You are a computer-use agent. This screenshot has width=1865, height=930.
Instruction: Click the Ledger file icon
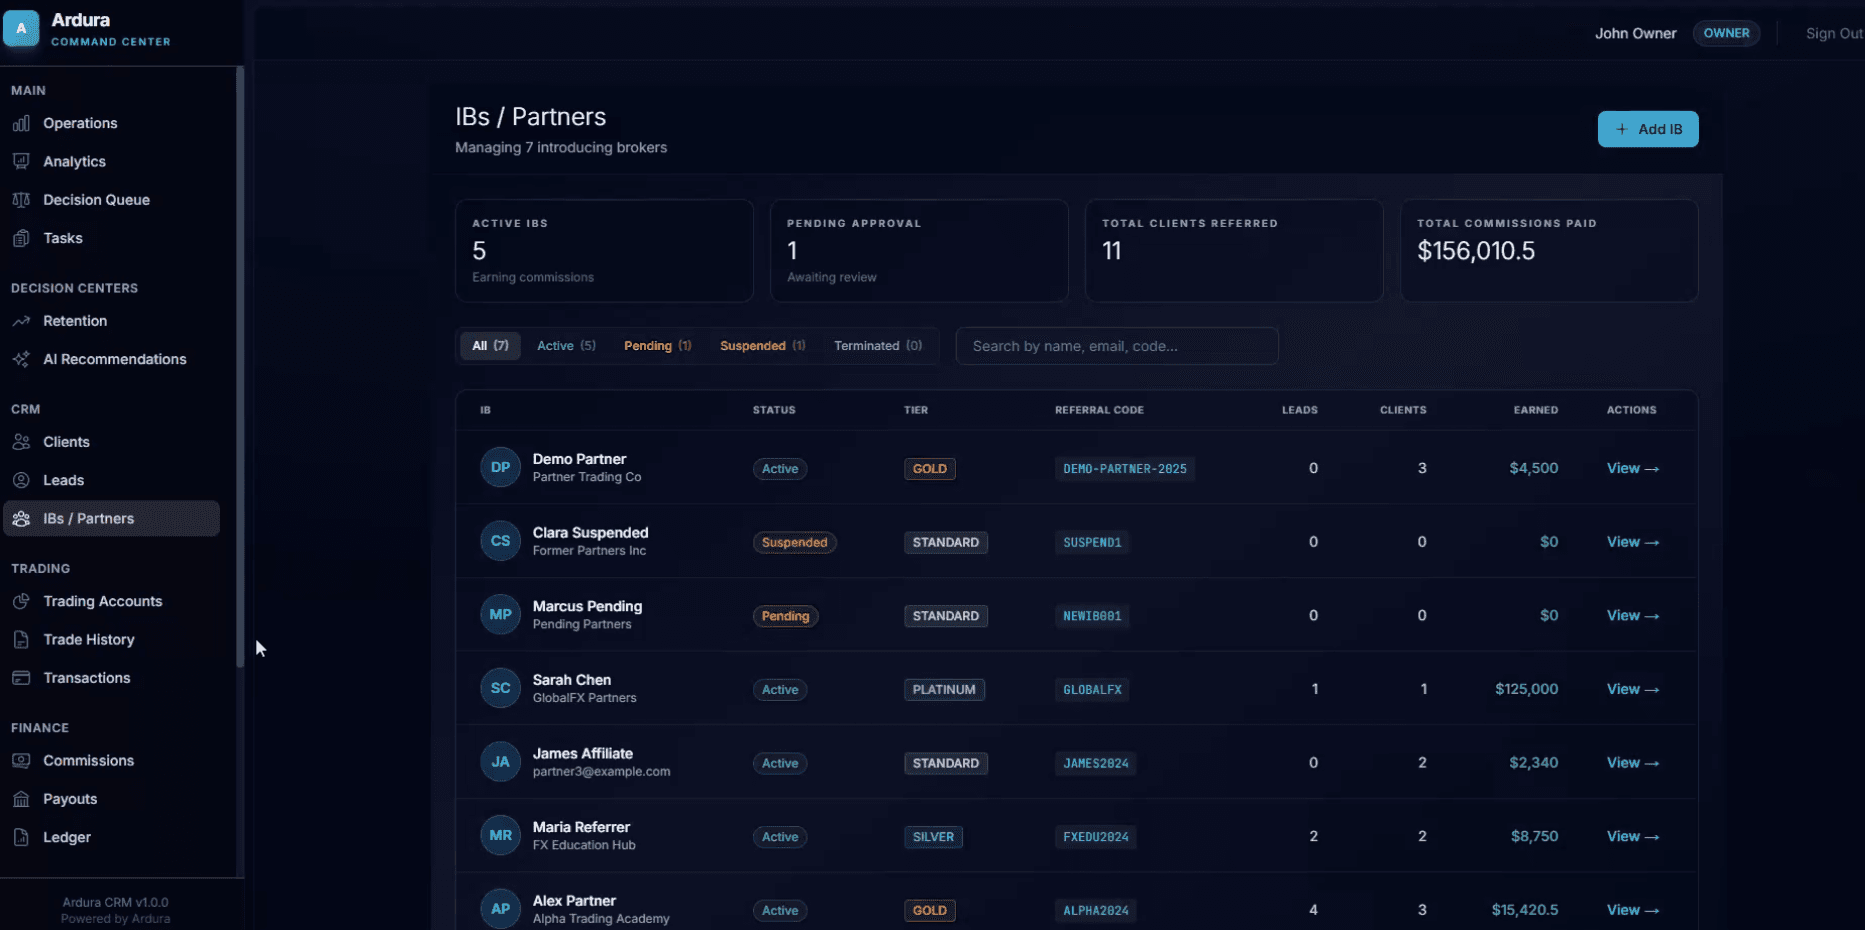pos(21,837)
